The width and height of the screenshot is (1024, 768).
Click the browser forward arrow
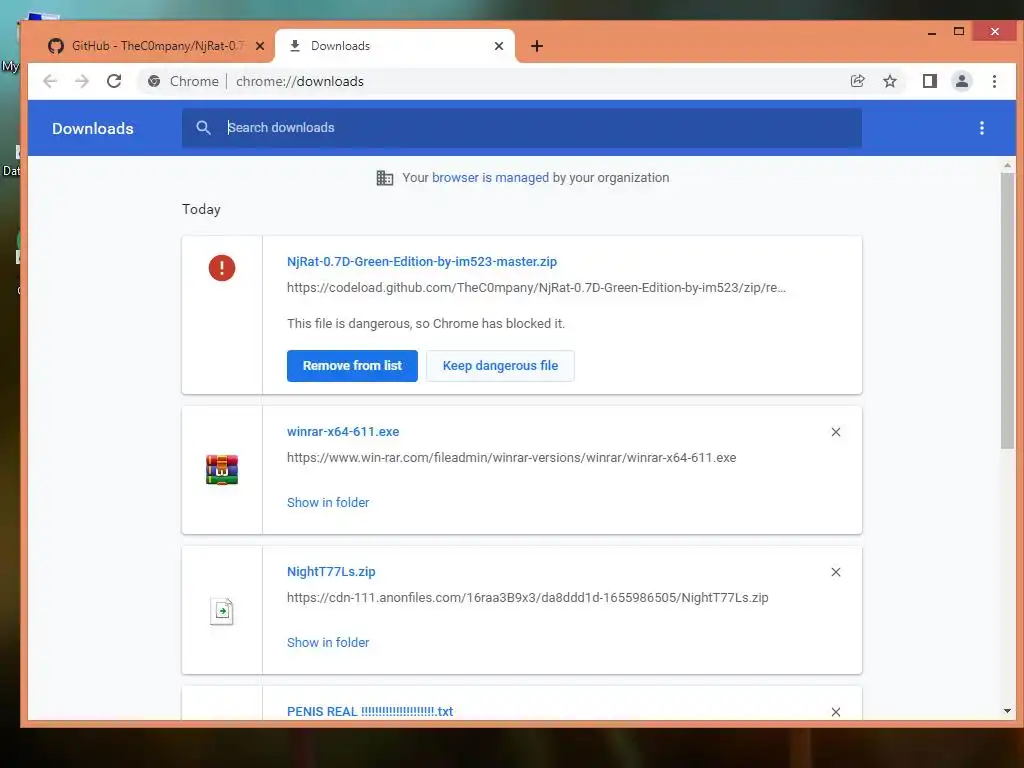(82, 81)
